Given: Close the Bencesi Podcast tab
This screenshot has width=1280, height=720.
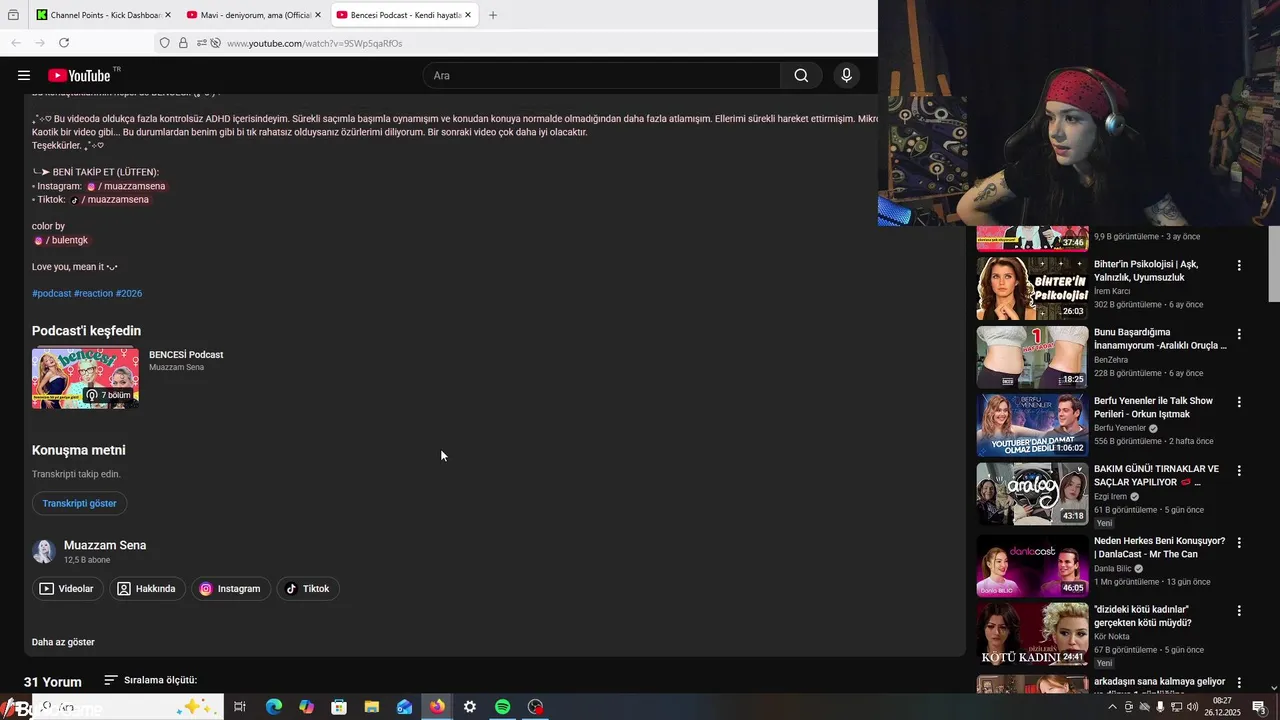Looking at the screenshot, I should [468, 15].
